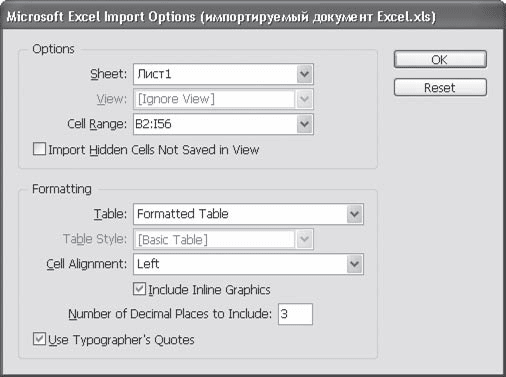Click the View field showing Ignore View
Screen dimensions: 506x377
click(215, 99)
